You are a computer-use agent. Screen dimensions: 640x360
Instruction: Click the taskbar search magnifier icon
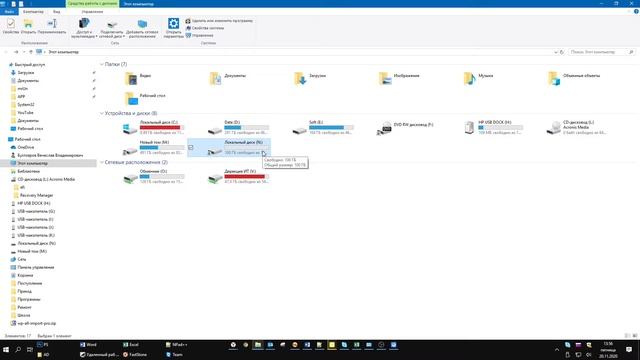18,350
